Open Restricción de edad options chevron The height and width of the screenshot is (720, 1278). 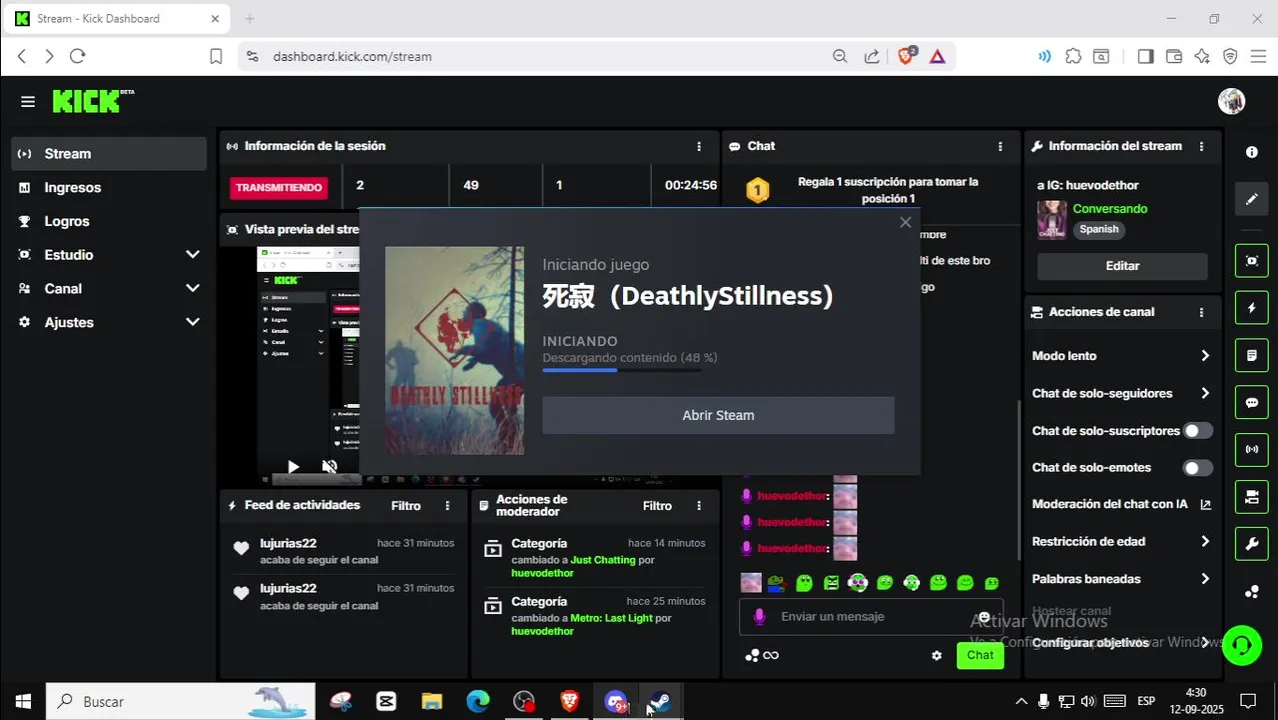(1205, 542)
